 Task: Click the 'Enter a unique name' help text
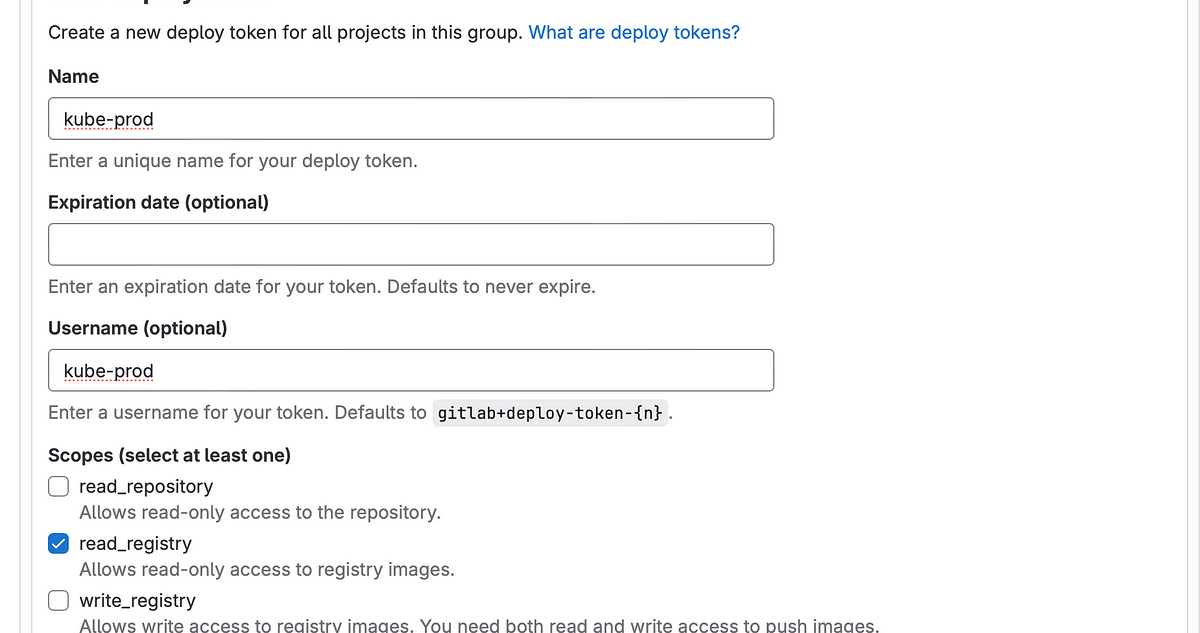coord(232,160)
